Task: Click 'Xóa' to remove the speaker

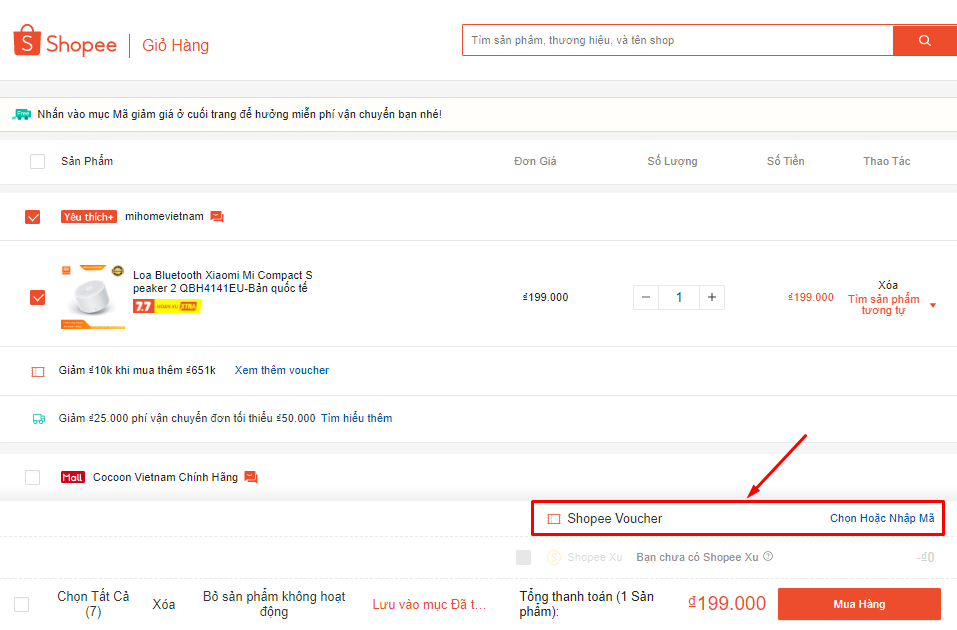Action: coord(887,285)
